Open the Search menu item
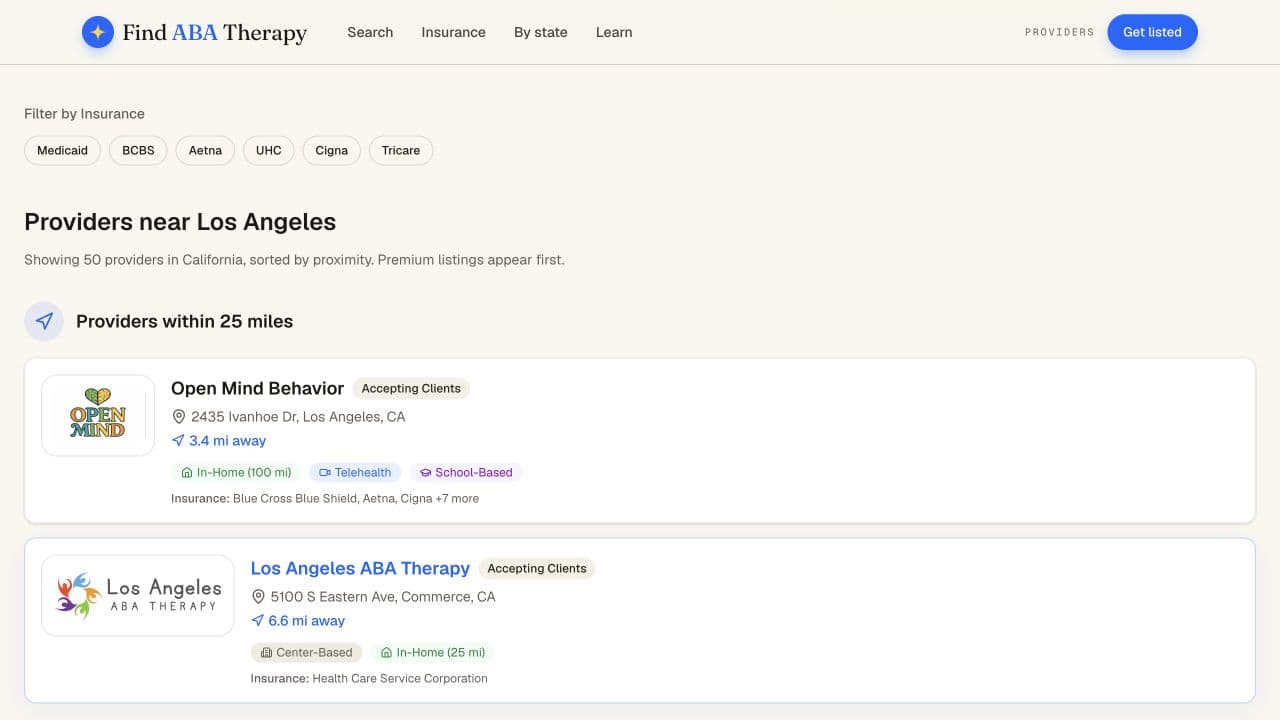This screenshot has height=720, width=1280. [x=370, y=32]
